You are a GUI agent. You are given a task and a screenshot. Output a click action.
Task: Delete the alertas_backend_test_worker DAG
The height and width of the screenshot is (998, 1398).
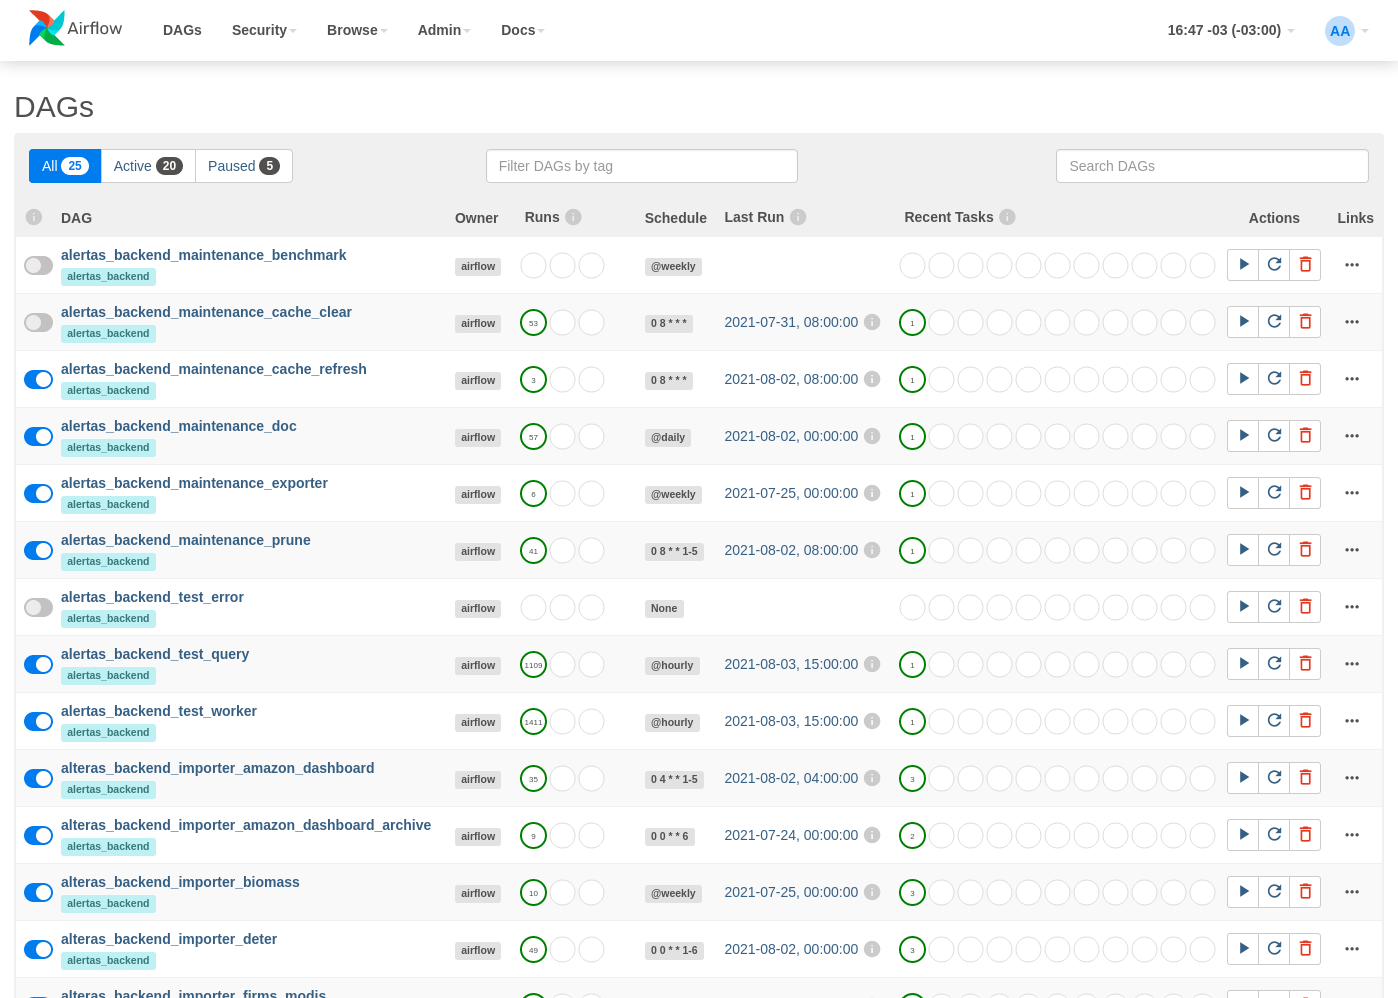coord(1305,721)
